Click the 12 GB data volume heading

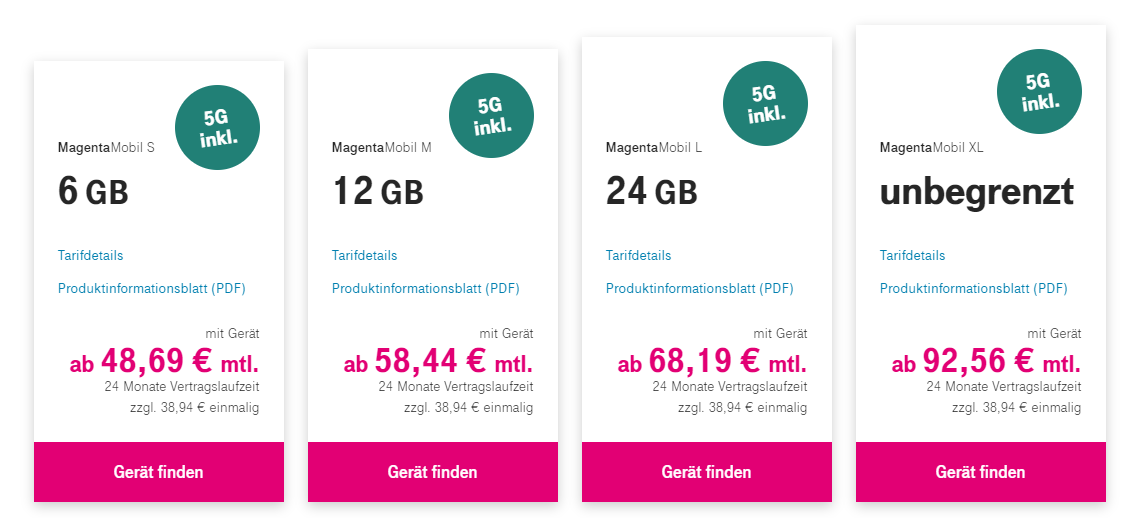point(378,191)
